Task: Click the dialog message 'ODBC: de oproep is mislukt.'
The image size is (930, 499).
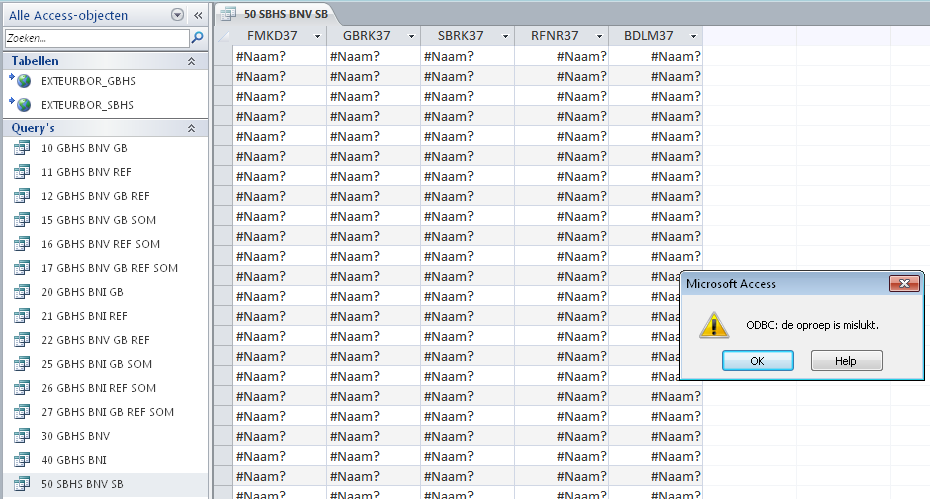Action: click(x=813, y=325)
